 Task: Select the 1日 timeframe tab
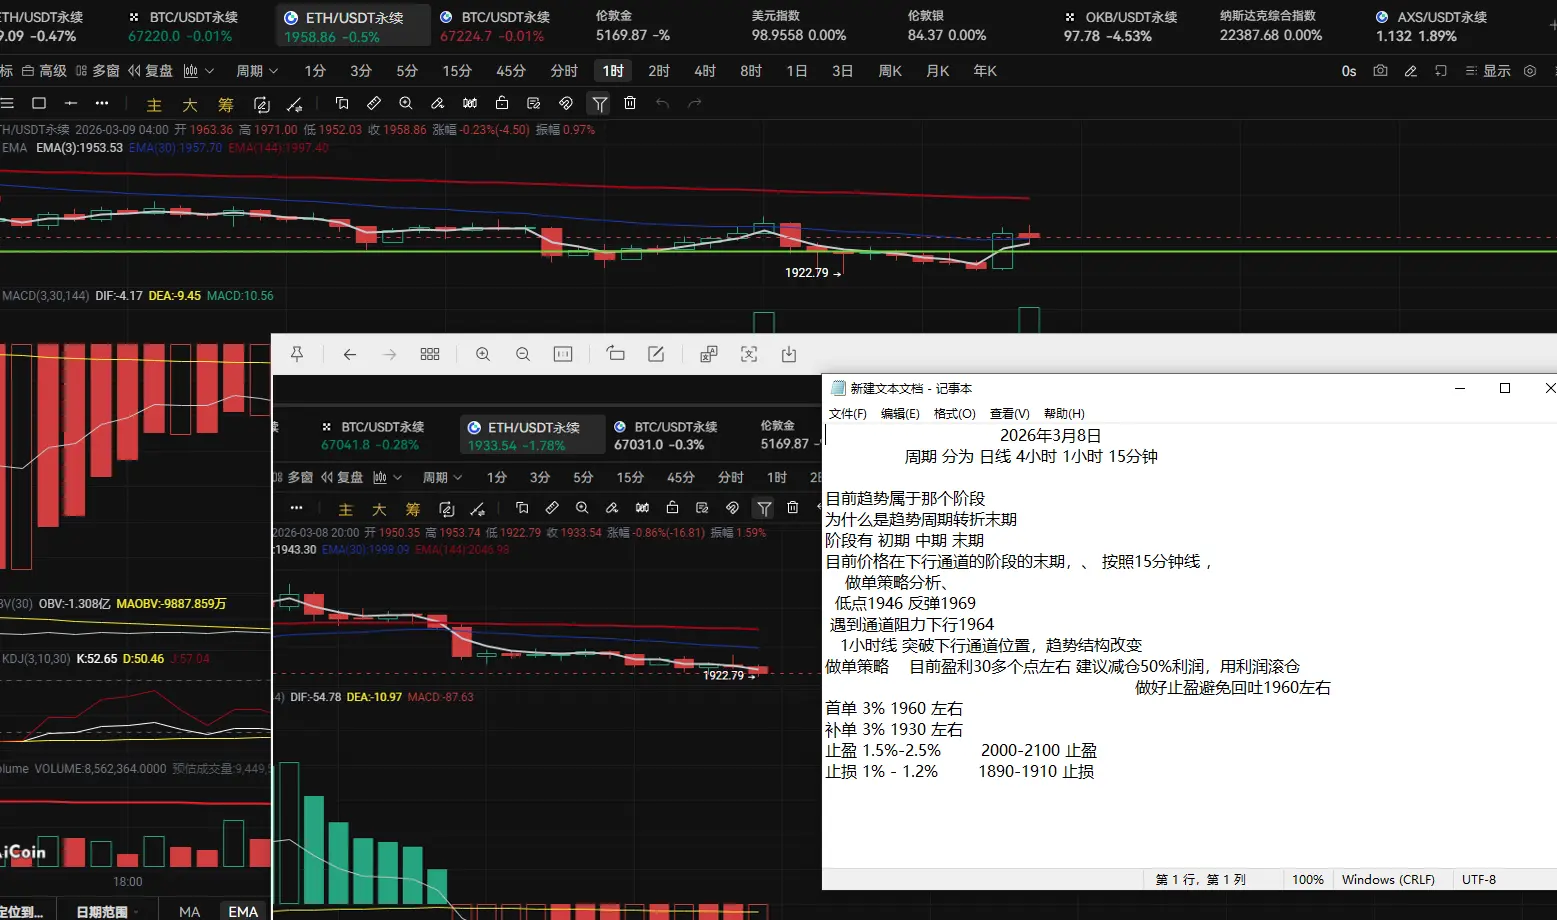coord(797,71)
